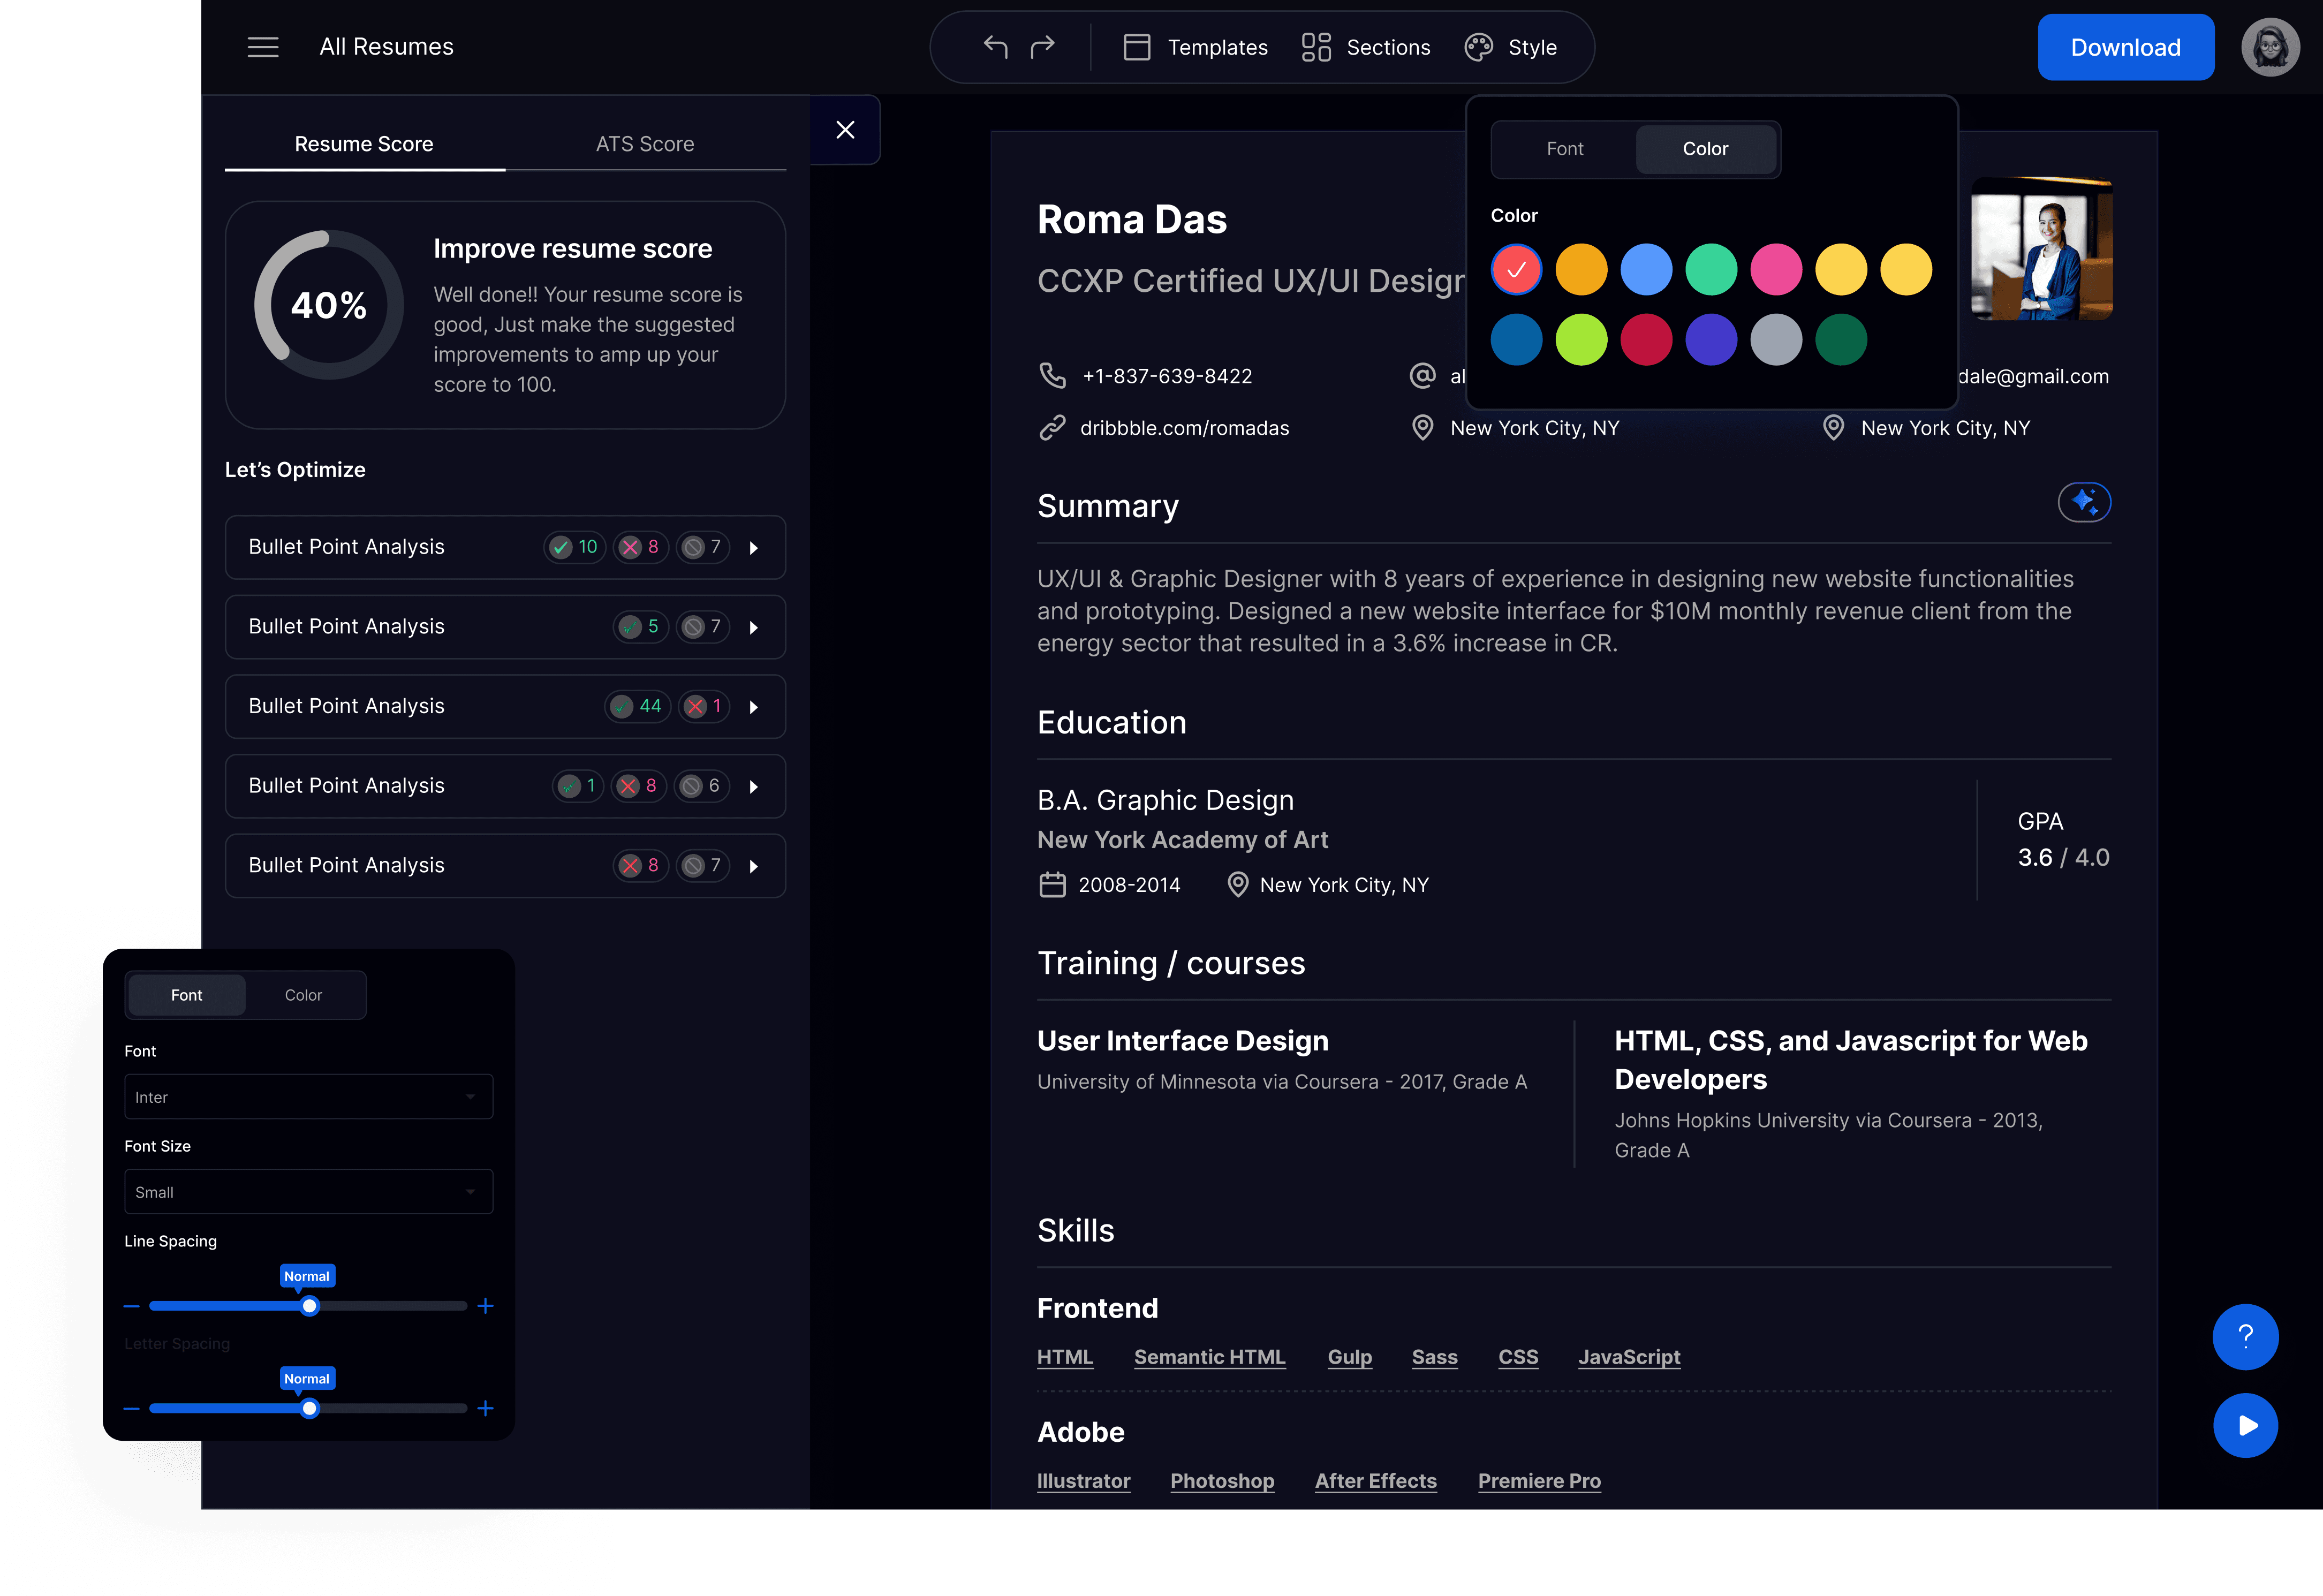Viewport: 2323px width, 1596px height.
Task: Close the resume score panel
Action: coord(845,130)
